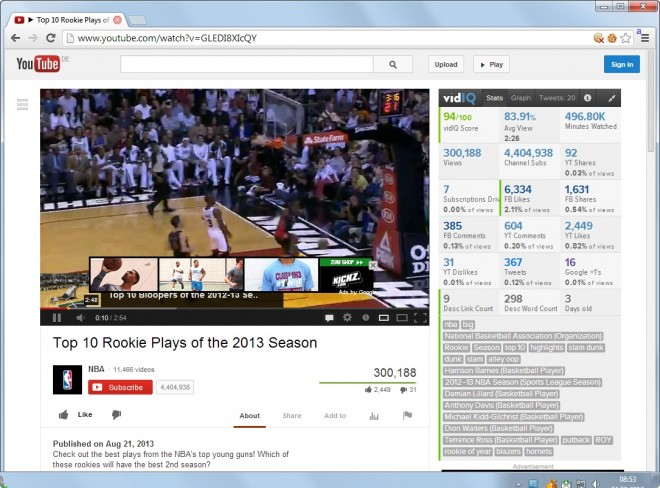This screenshot has height=488, width=660.
Task: Click search magnifier button
Action: [x=393, y=64]
